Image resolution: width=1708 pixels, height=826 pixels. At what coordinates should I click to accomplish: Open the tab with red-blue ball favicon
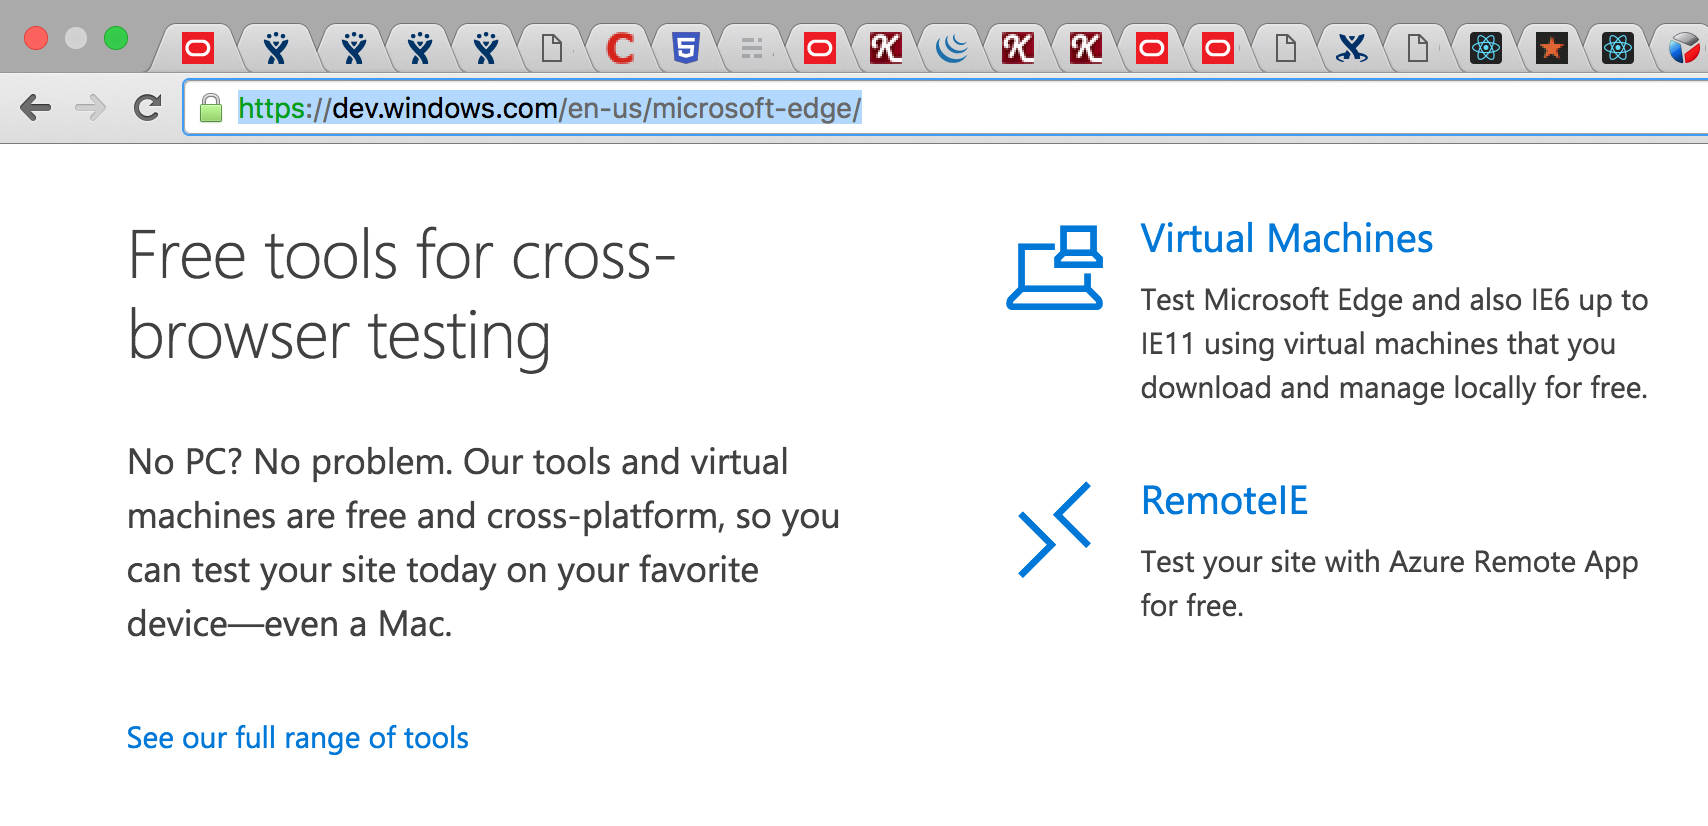1684,47
